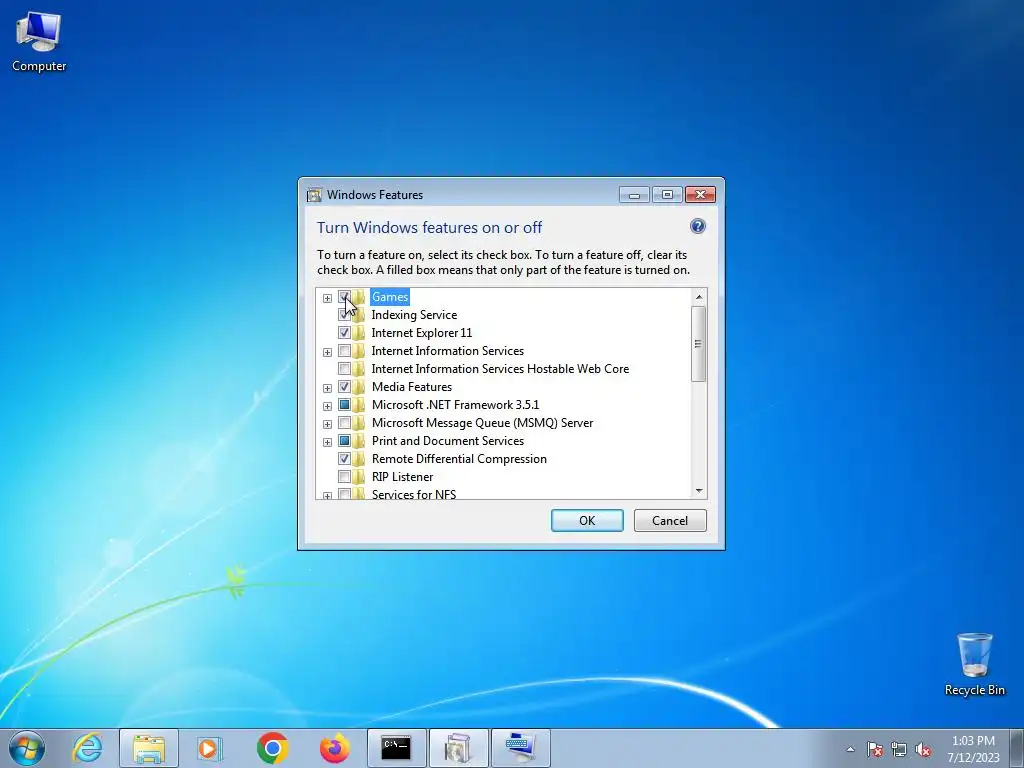Launch Windows Media Player from taskbar
The height and width of the screenshot is (768, 1024).
pos(210,748)
